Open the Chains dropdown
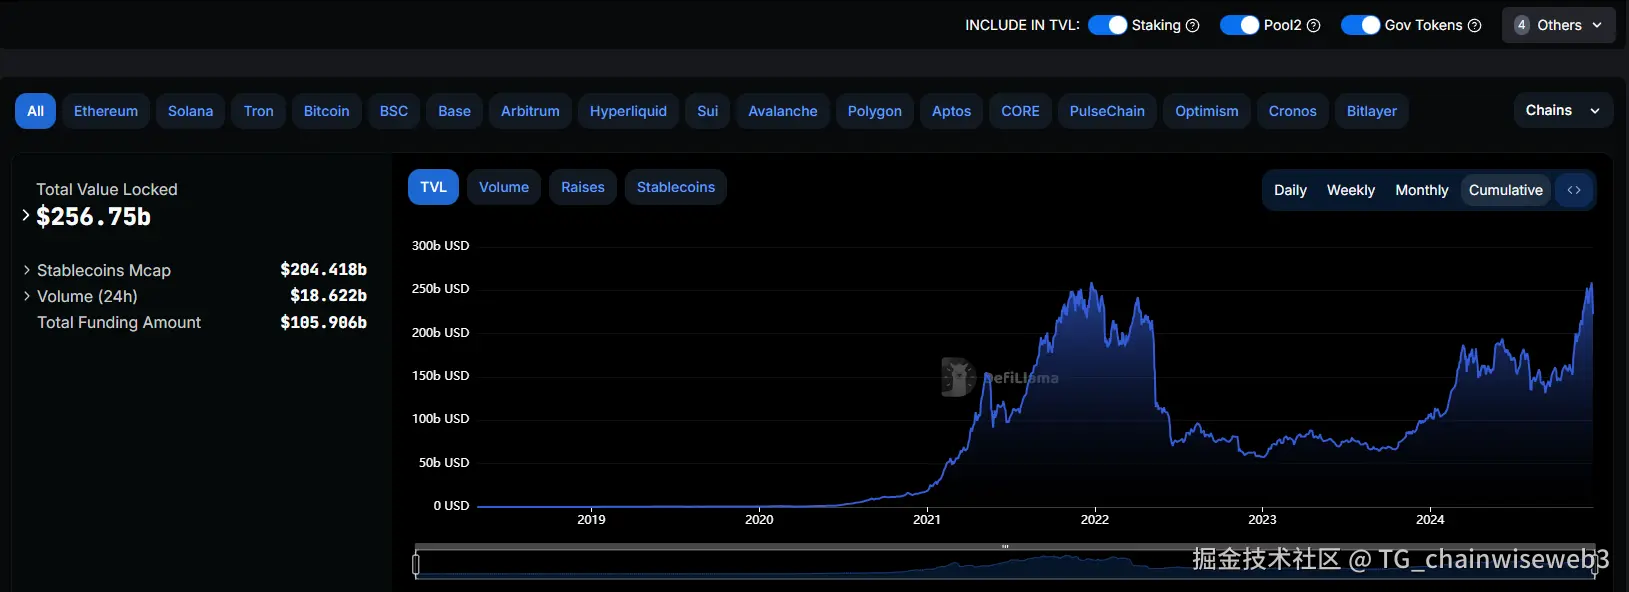1629x592 pixels. pos(1562,110)
